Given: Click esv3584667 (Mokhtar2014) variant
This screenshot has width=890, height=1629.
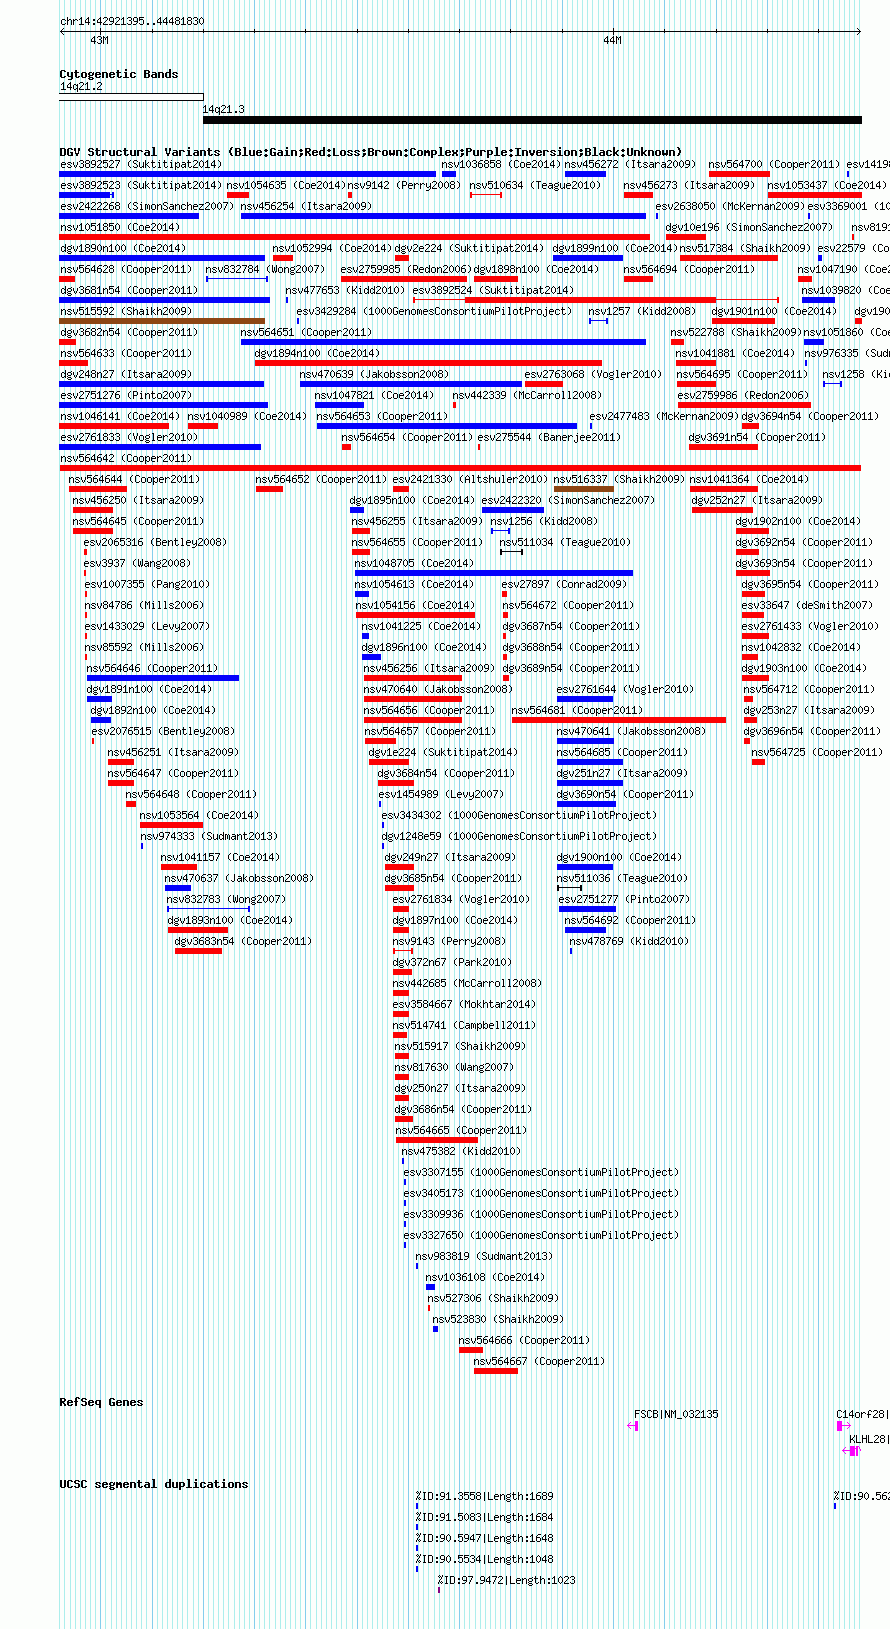Looking at the screenshot, I should point(464,1004).
